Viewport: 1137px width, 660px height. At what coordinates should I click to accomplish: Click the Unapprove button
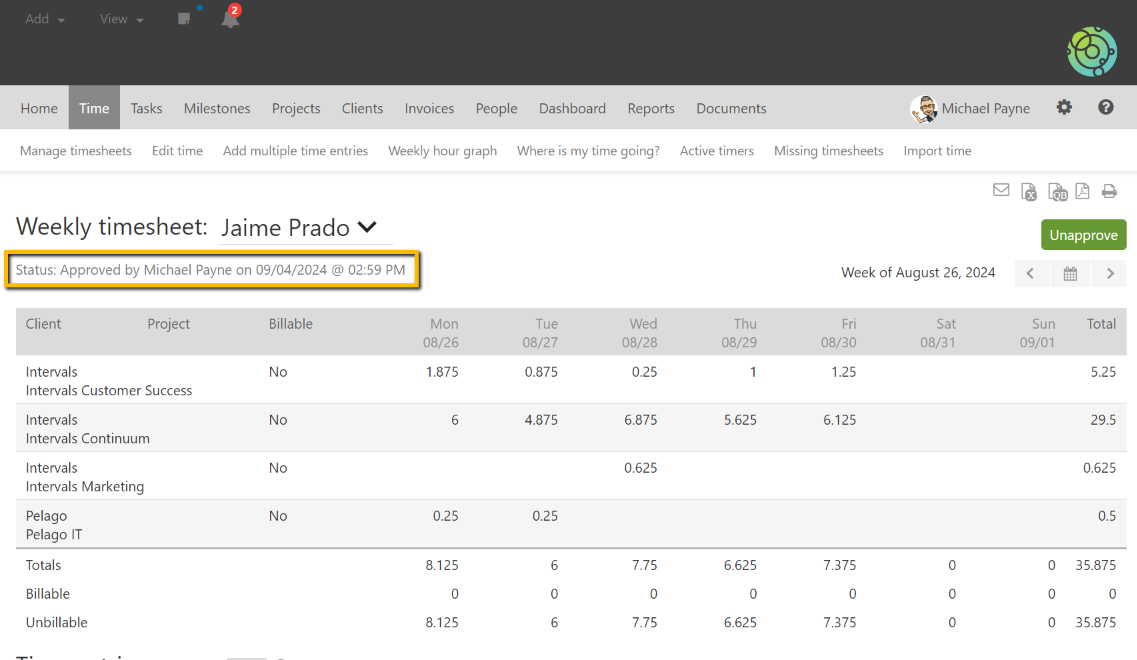pyautogui.click(x=1083, y=235)
